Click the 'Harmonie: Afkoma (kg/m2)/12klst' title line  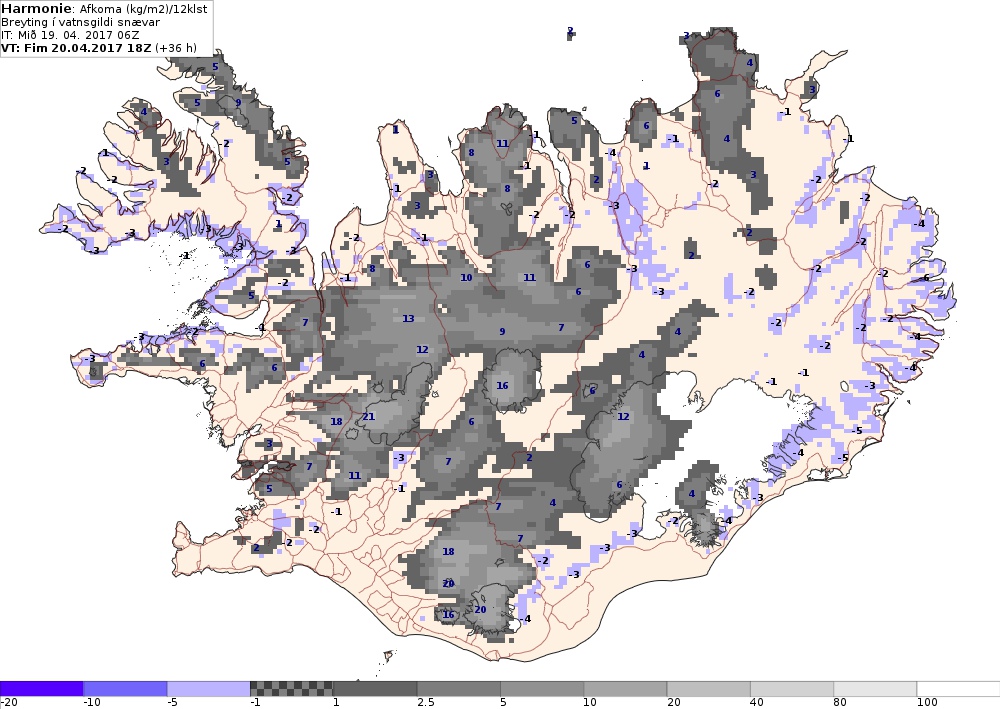[103, 9]
